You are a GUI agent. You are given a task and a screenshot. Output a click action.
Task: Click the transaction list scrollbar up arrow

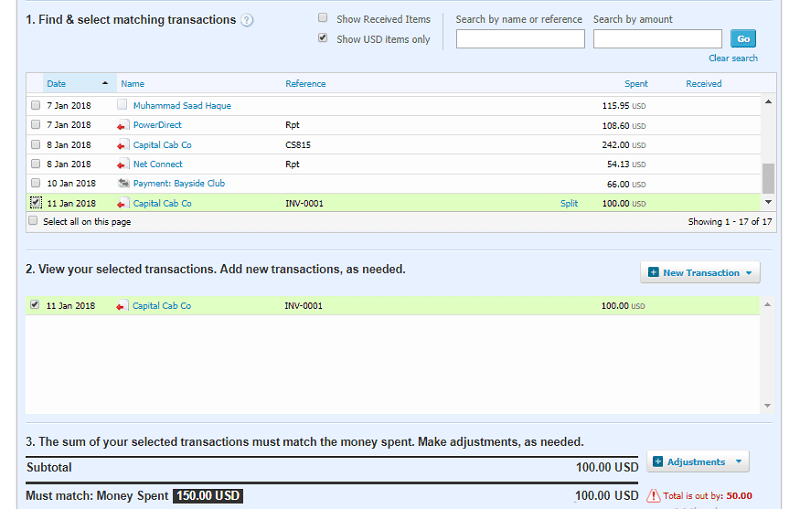pyautogui.click(x=768, y=101)
